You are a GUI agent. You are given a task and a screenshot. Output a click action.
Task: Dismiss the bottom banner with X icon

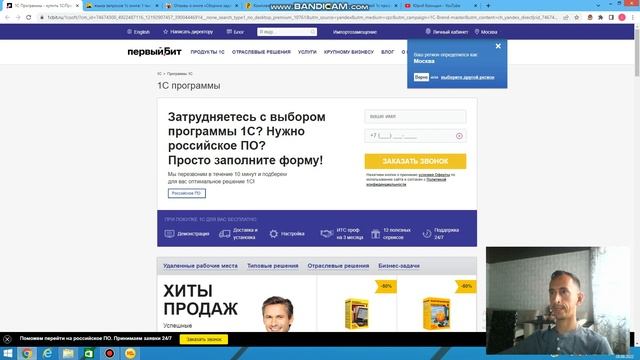point(7,339)
